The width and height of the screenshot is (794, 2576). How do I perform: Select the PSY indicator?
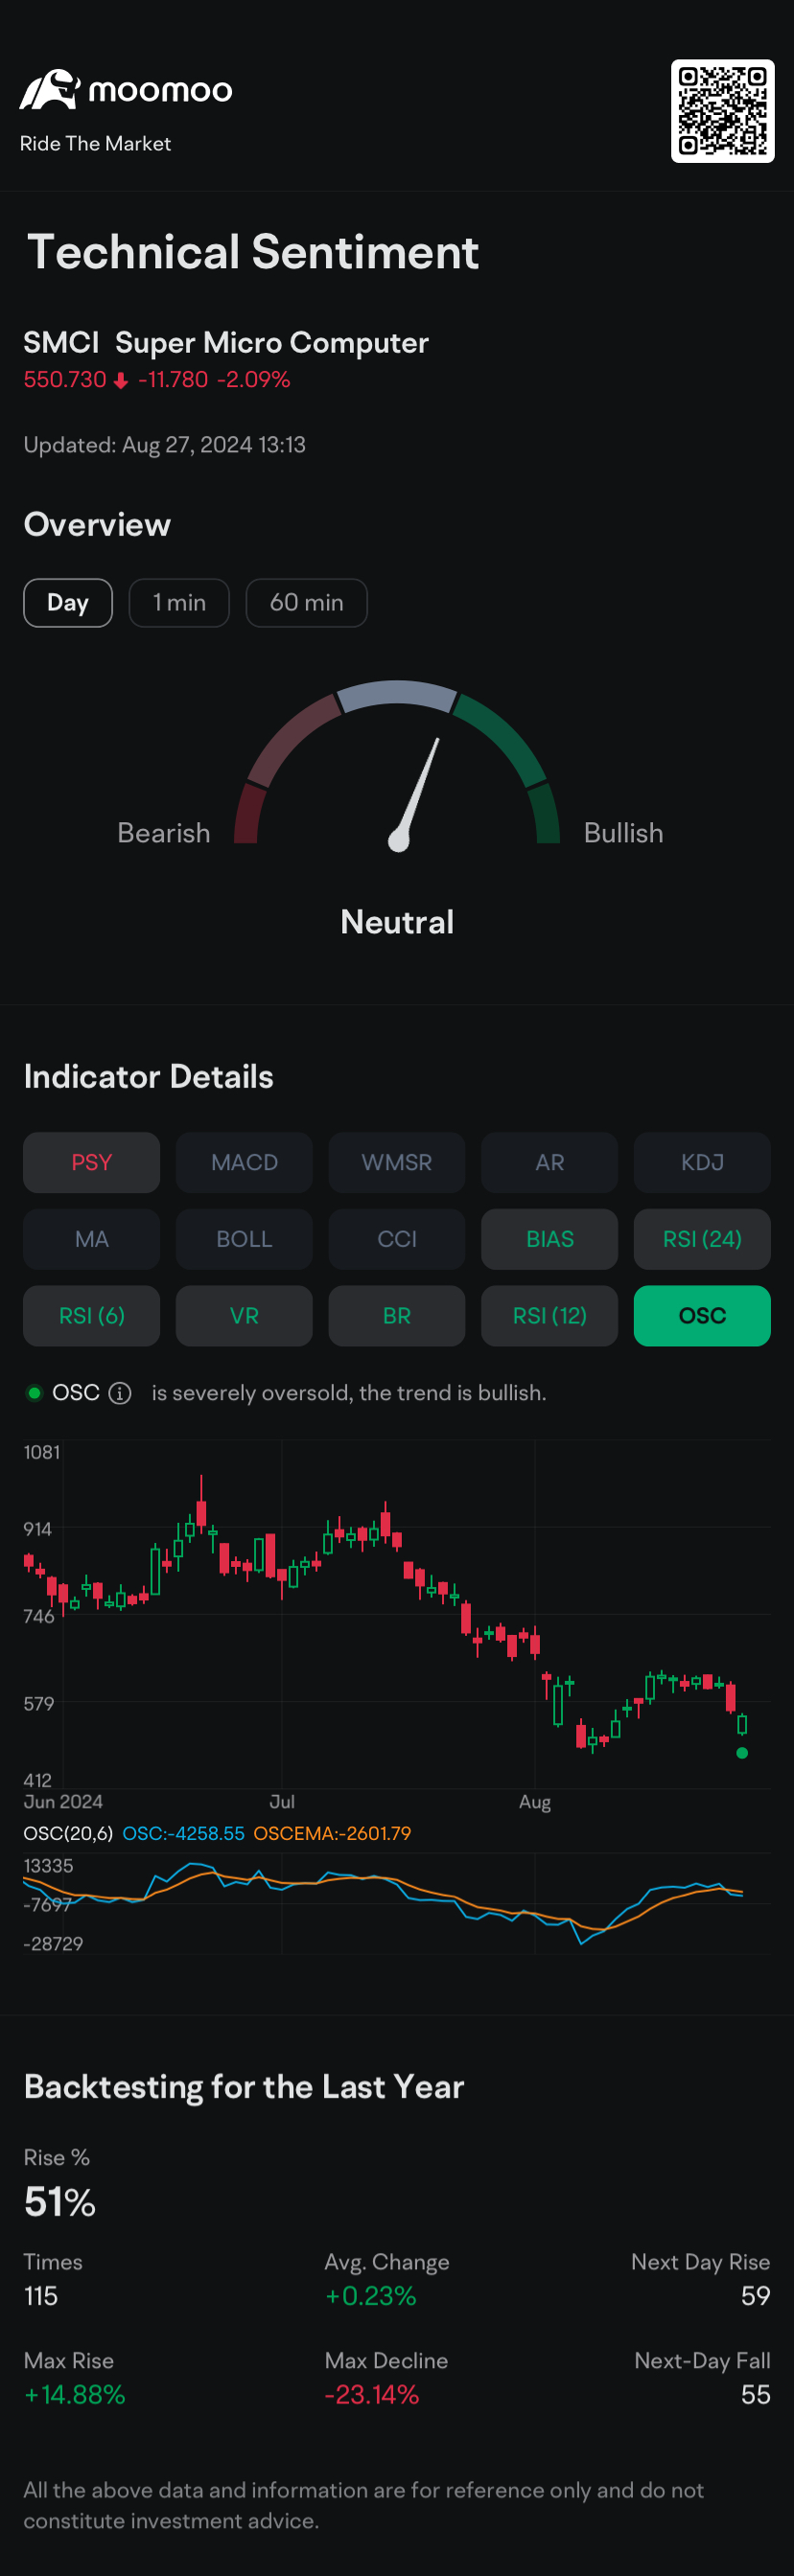92,1163
